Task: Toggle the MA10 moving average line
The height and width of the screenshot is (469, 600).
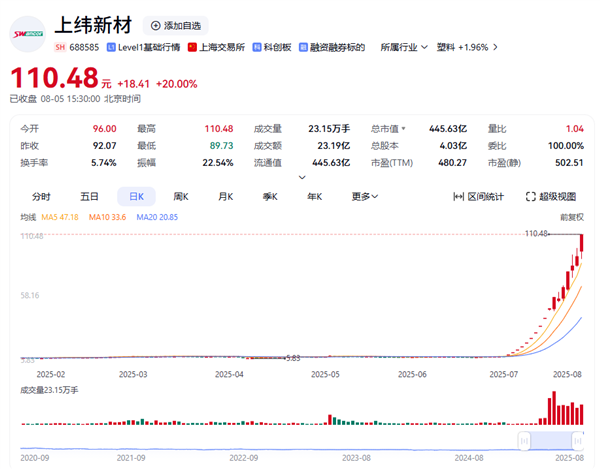Action: click(x=107, y=217)
